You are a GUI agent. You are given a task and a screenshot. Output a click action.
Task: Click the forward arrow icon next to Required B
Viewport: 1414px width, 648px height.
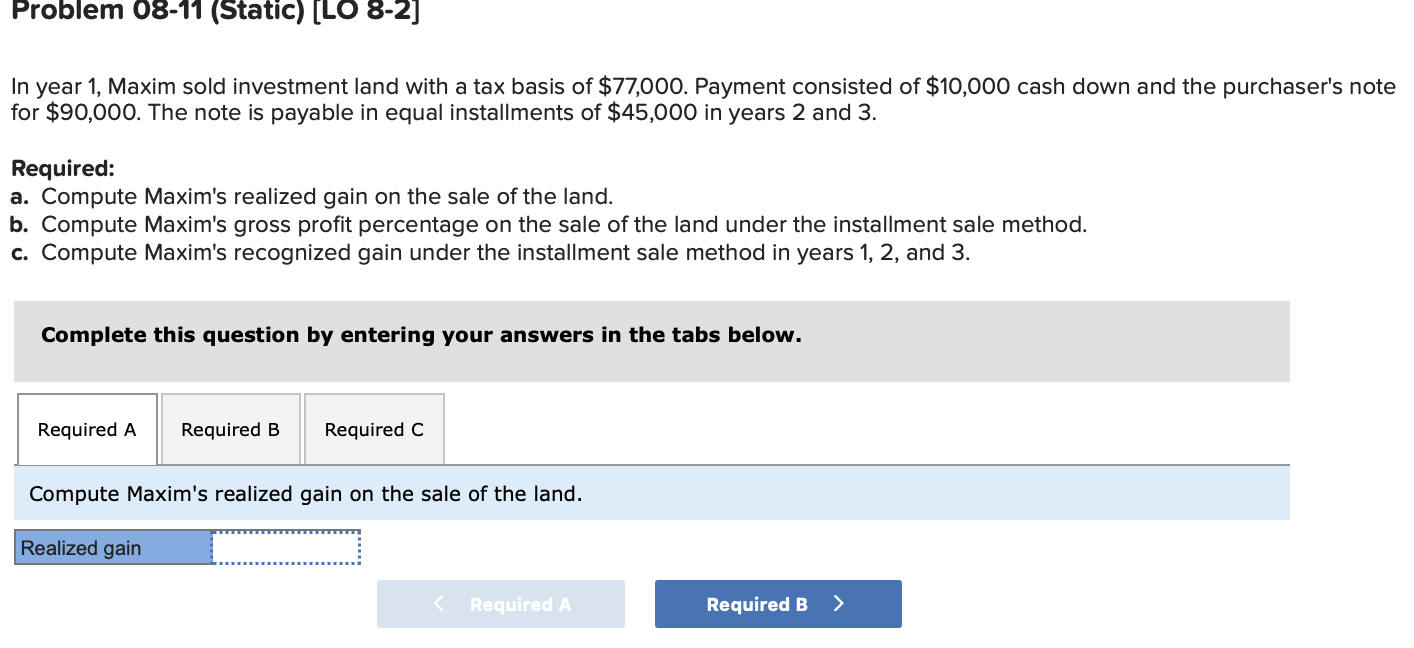click(838, 603)
